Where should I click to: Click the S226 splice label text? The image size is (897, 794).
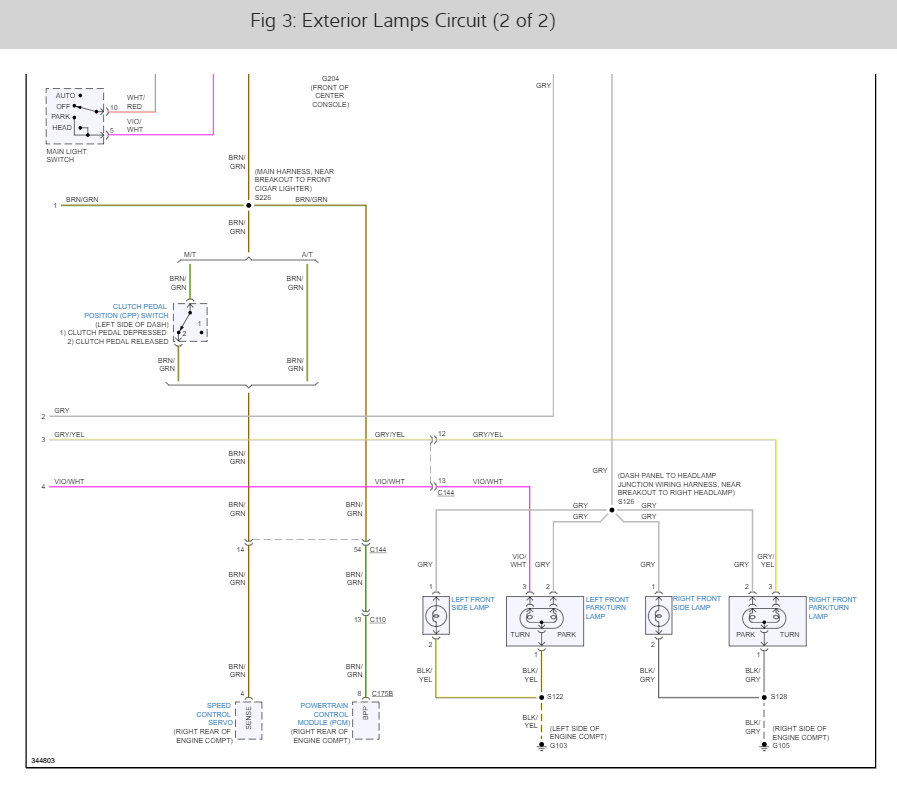pos(263,197)
